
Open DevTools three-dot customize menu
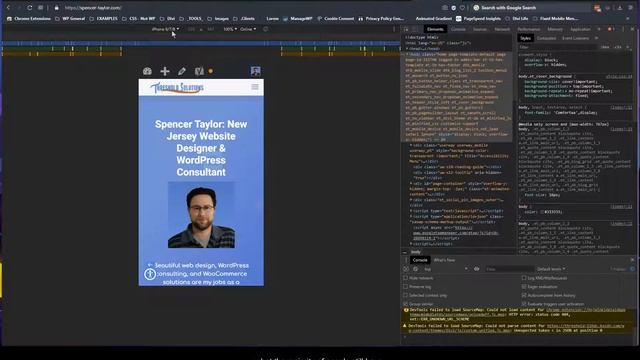coord(623,29)
